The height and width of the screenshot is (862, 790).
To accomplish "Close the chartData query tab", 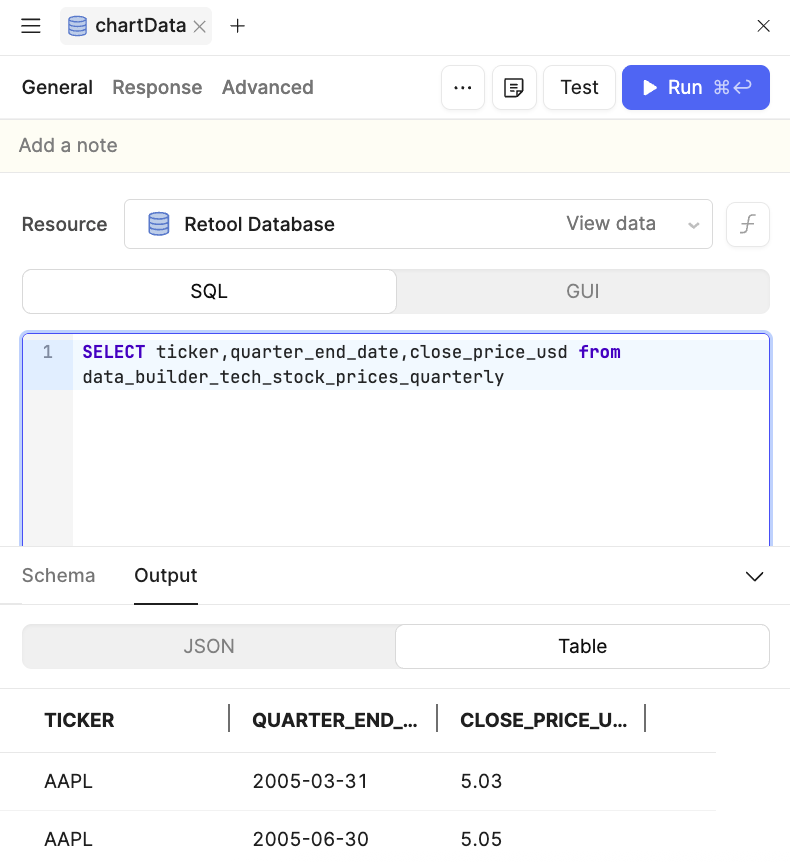I will tap(200, 26).
